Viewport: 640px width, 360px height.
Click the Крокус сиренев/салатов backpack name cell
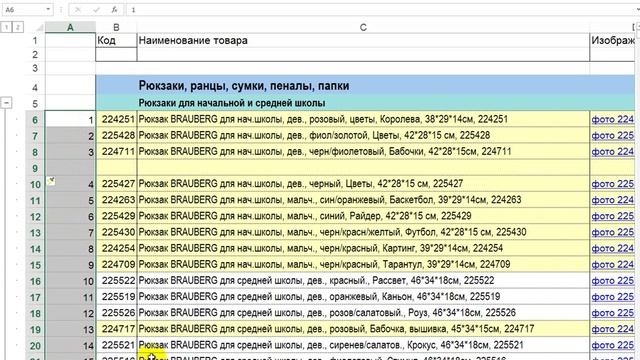[363, 345]
